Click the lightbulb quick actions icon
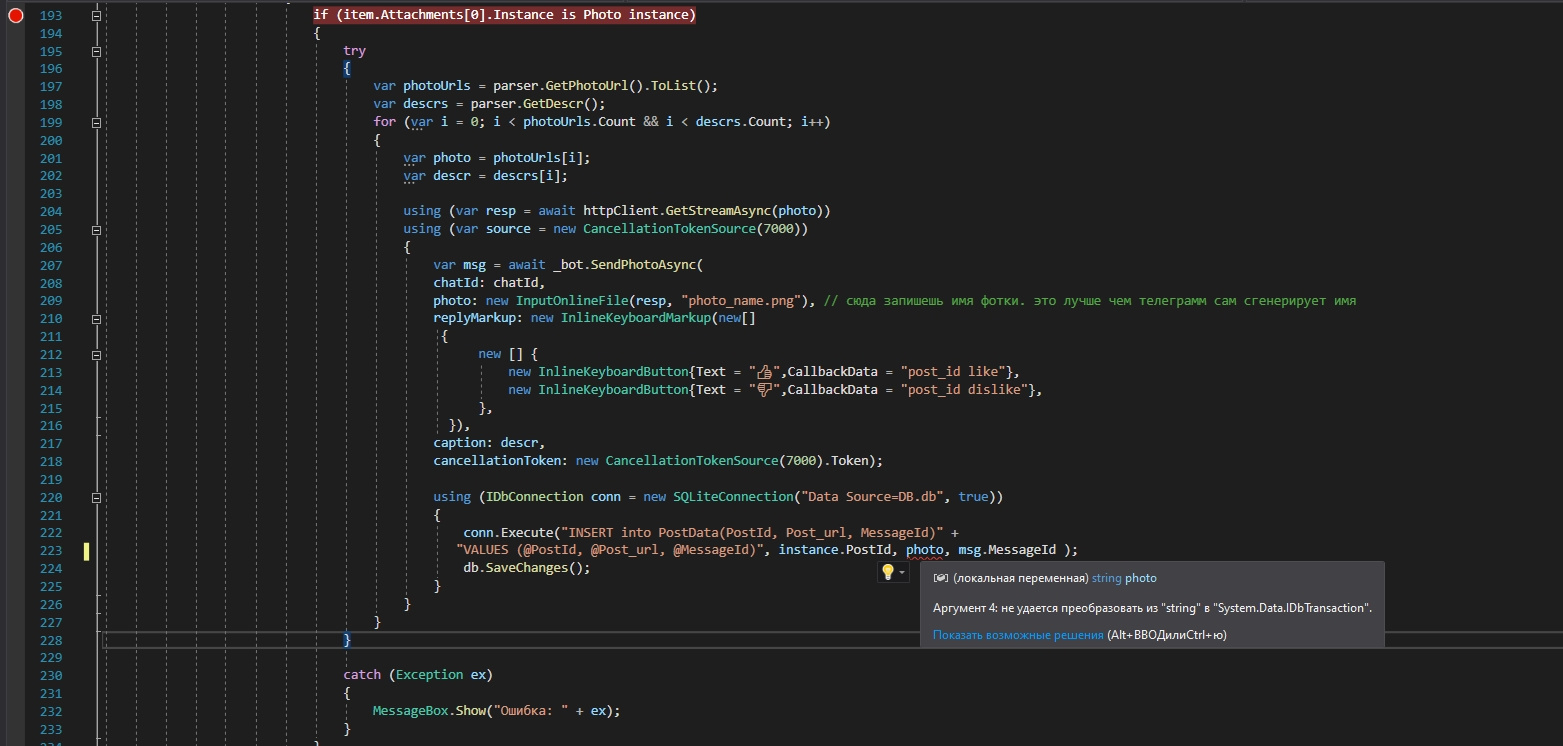 887,571
